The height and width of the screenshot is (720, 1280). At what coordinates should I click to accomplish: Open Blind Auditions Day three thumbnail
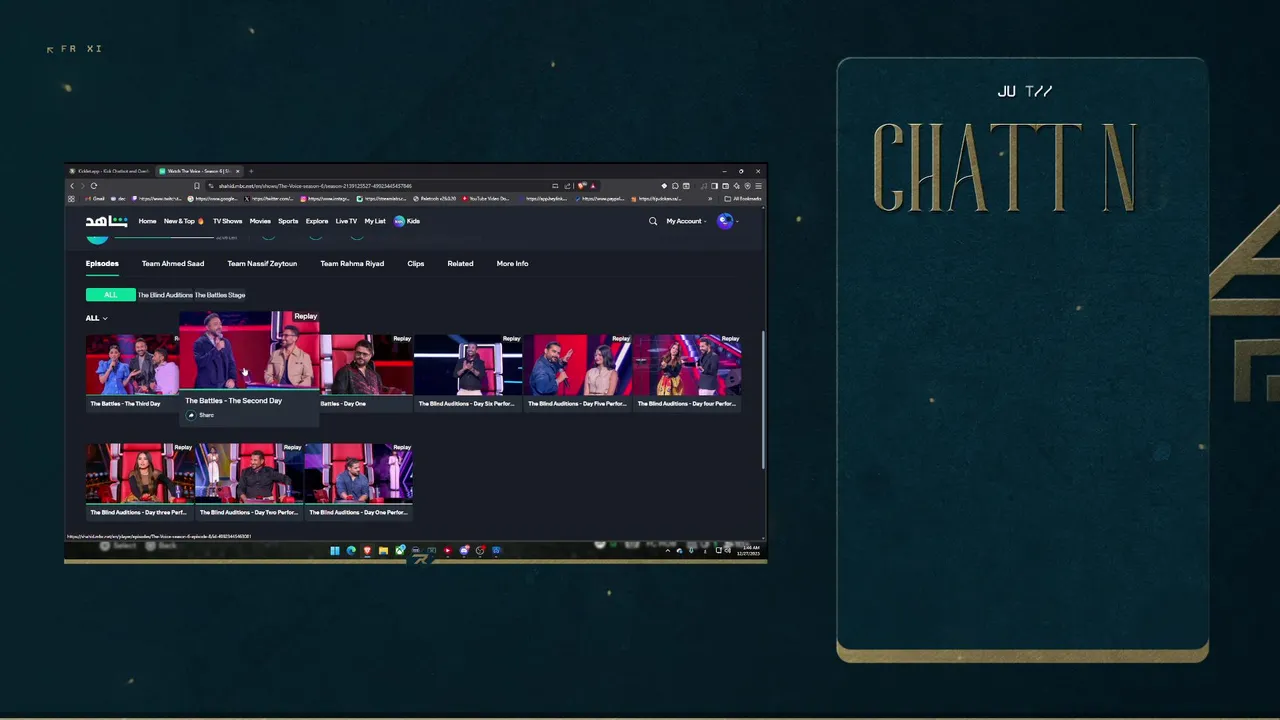pos(139,473)
